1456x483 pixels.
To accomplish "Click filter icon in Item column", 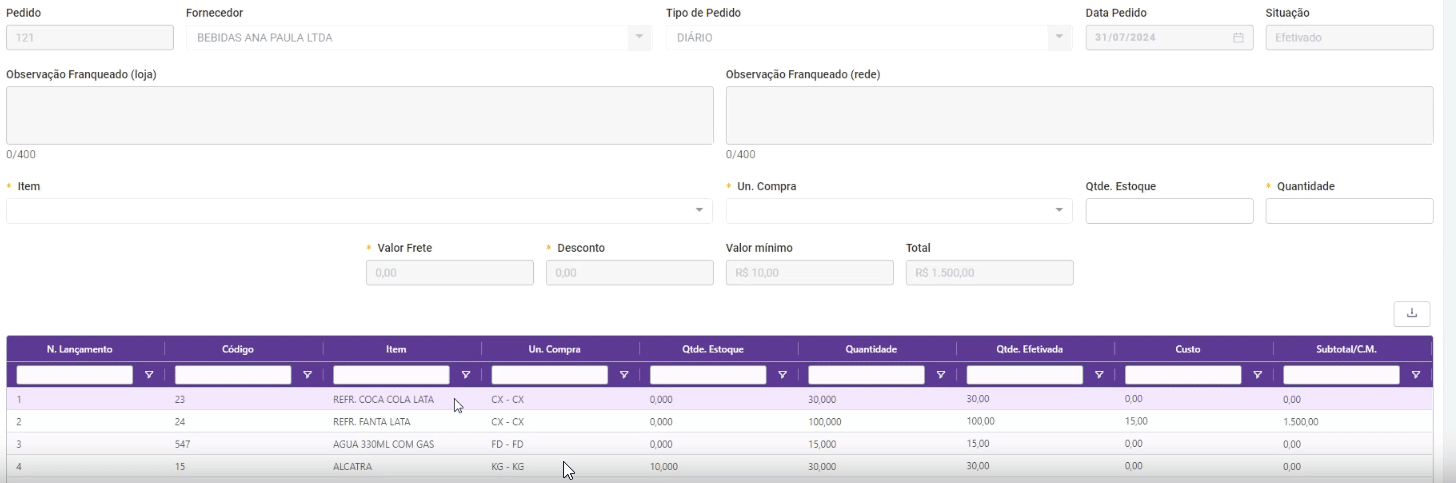I will (465, 375).
